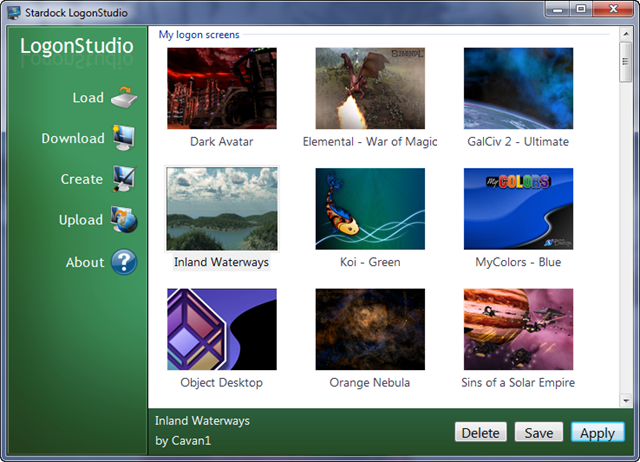This screenshot has height=462, width=640.
Task: Click the "GalCiv 2 - Ultimate" caption
Action: tap(518, 142)
